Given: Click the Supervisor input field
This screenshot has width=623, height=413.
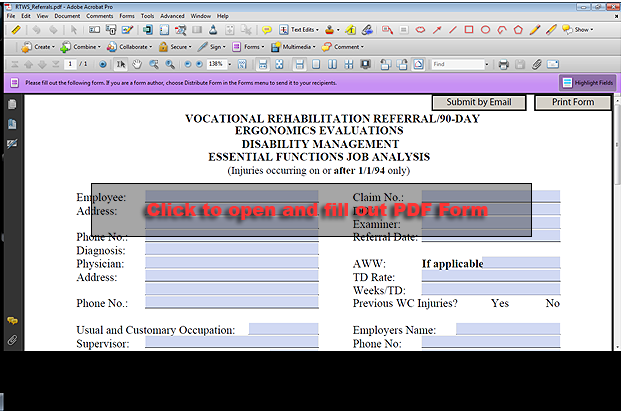Looking at the screenshot, I should (232, 342).
